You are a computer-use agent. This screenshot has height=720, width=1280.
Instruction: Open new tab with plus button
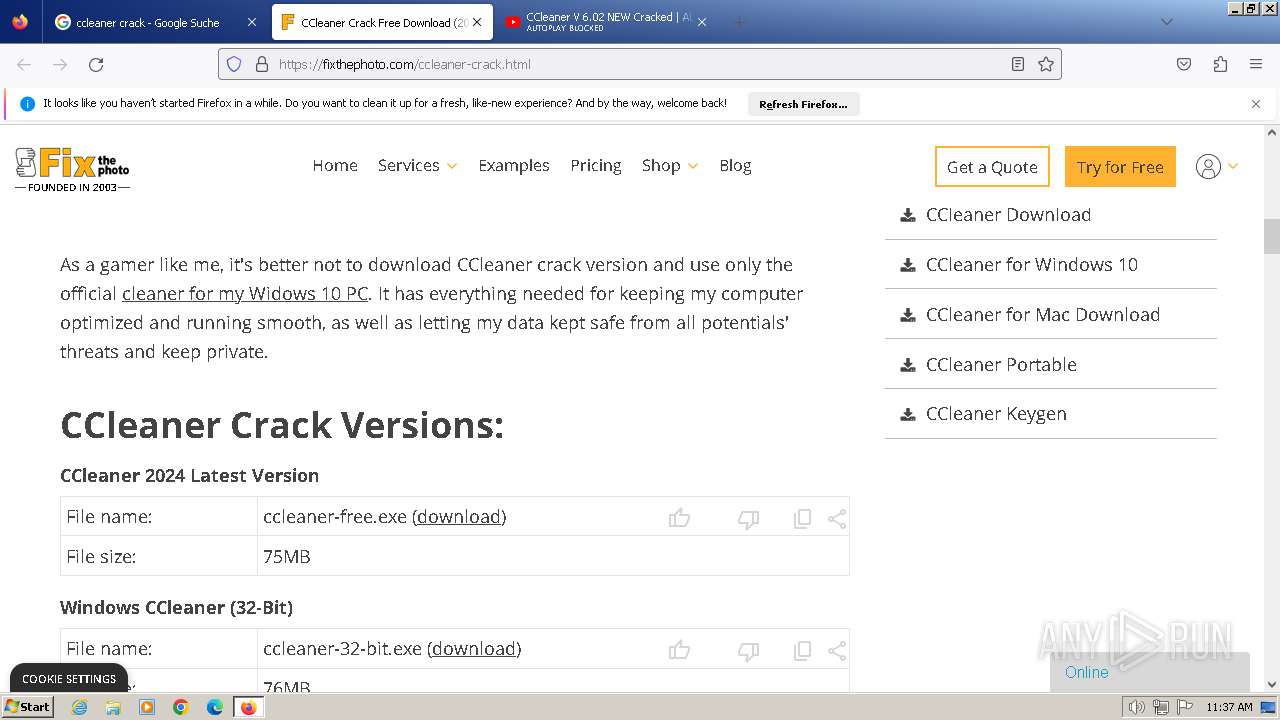coord(739,22)
